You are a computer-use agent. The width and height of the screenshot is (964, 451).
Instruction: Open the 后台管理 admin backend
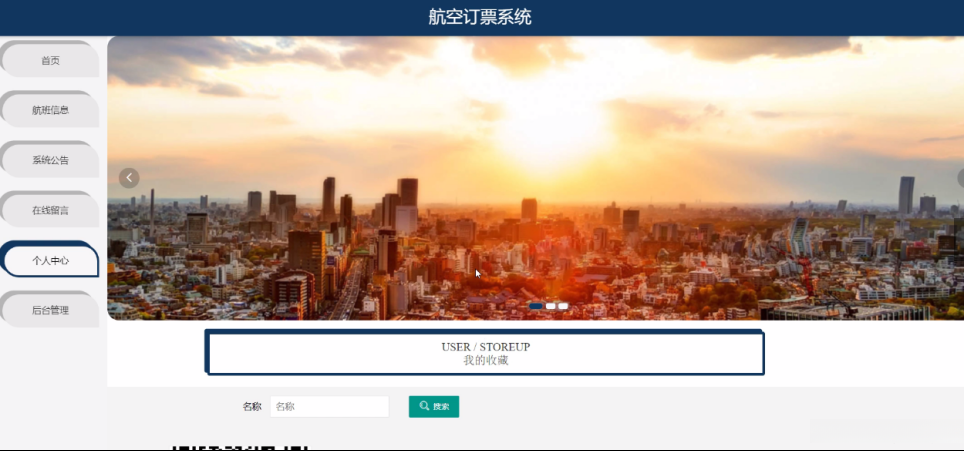(50, 310)
